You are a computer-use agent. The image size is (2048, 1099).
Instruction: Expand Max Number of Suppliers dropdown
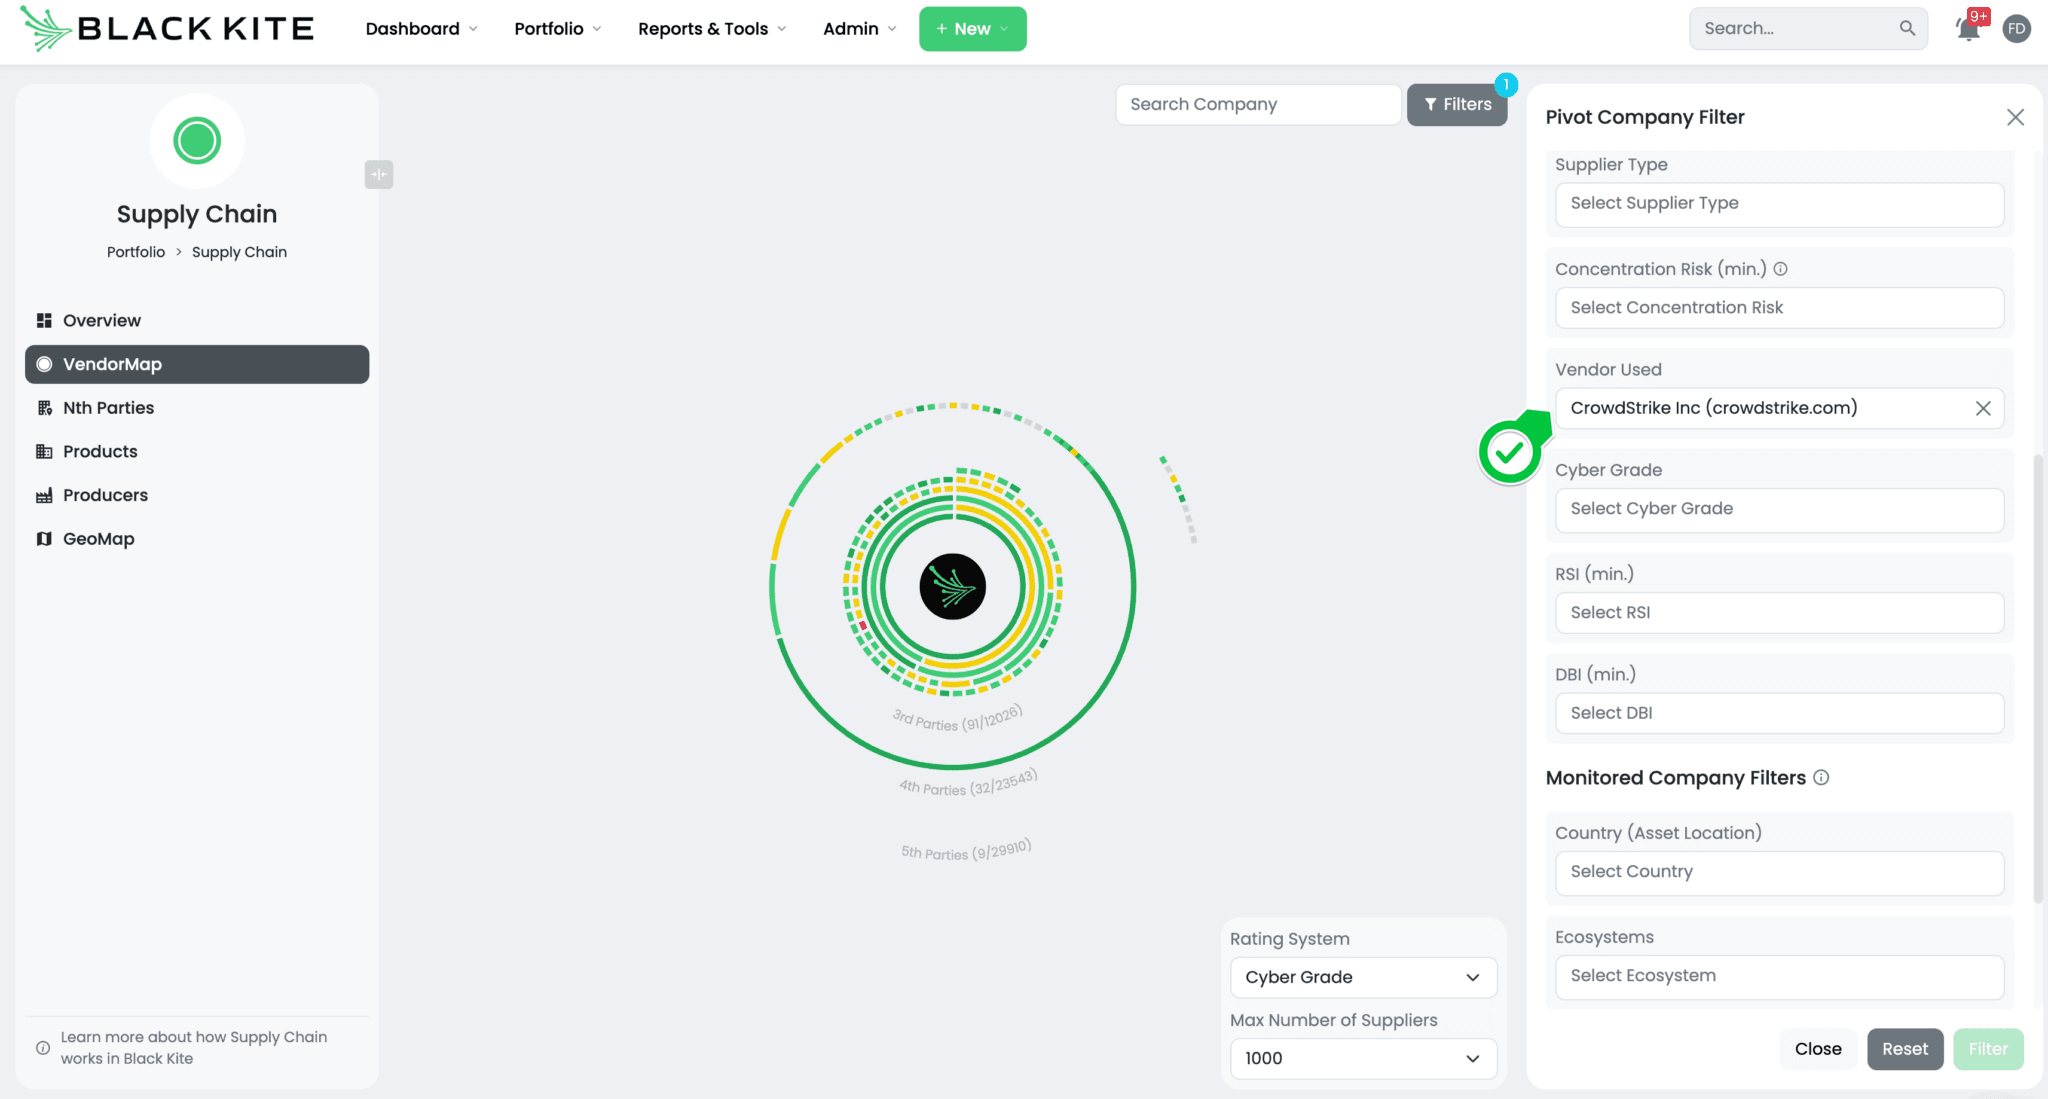coord(1362,1058)
